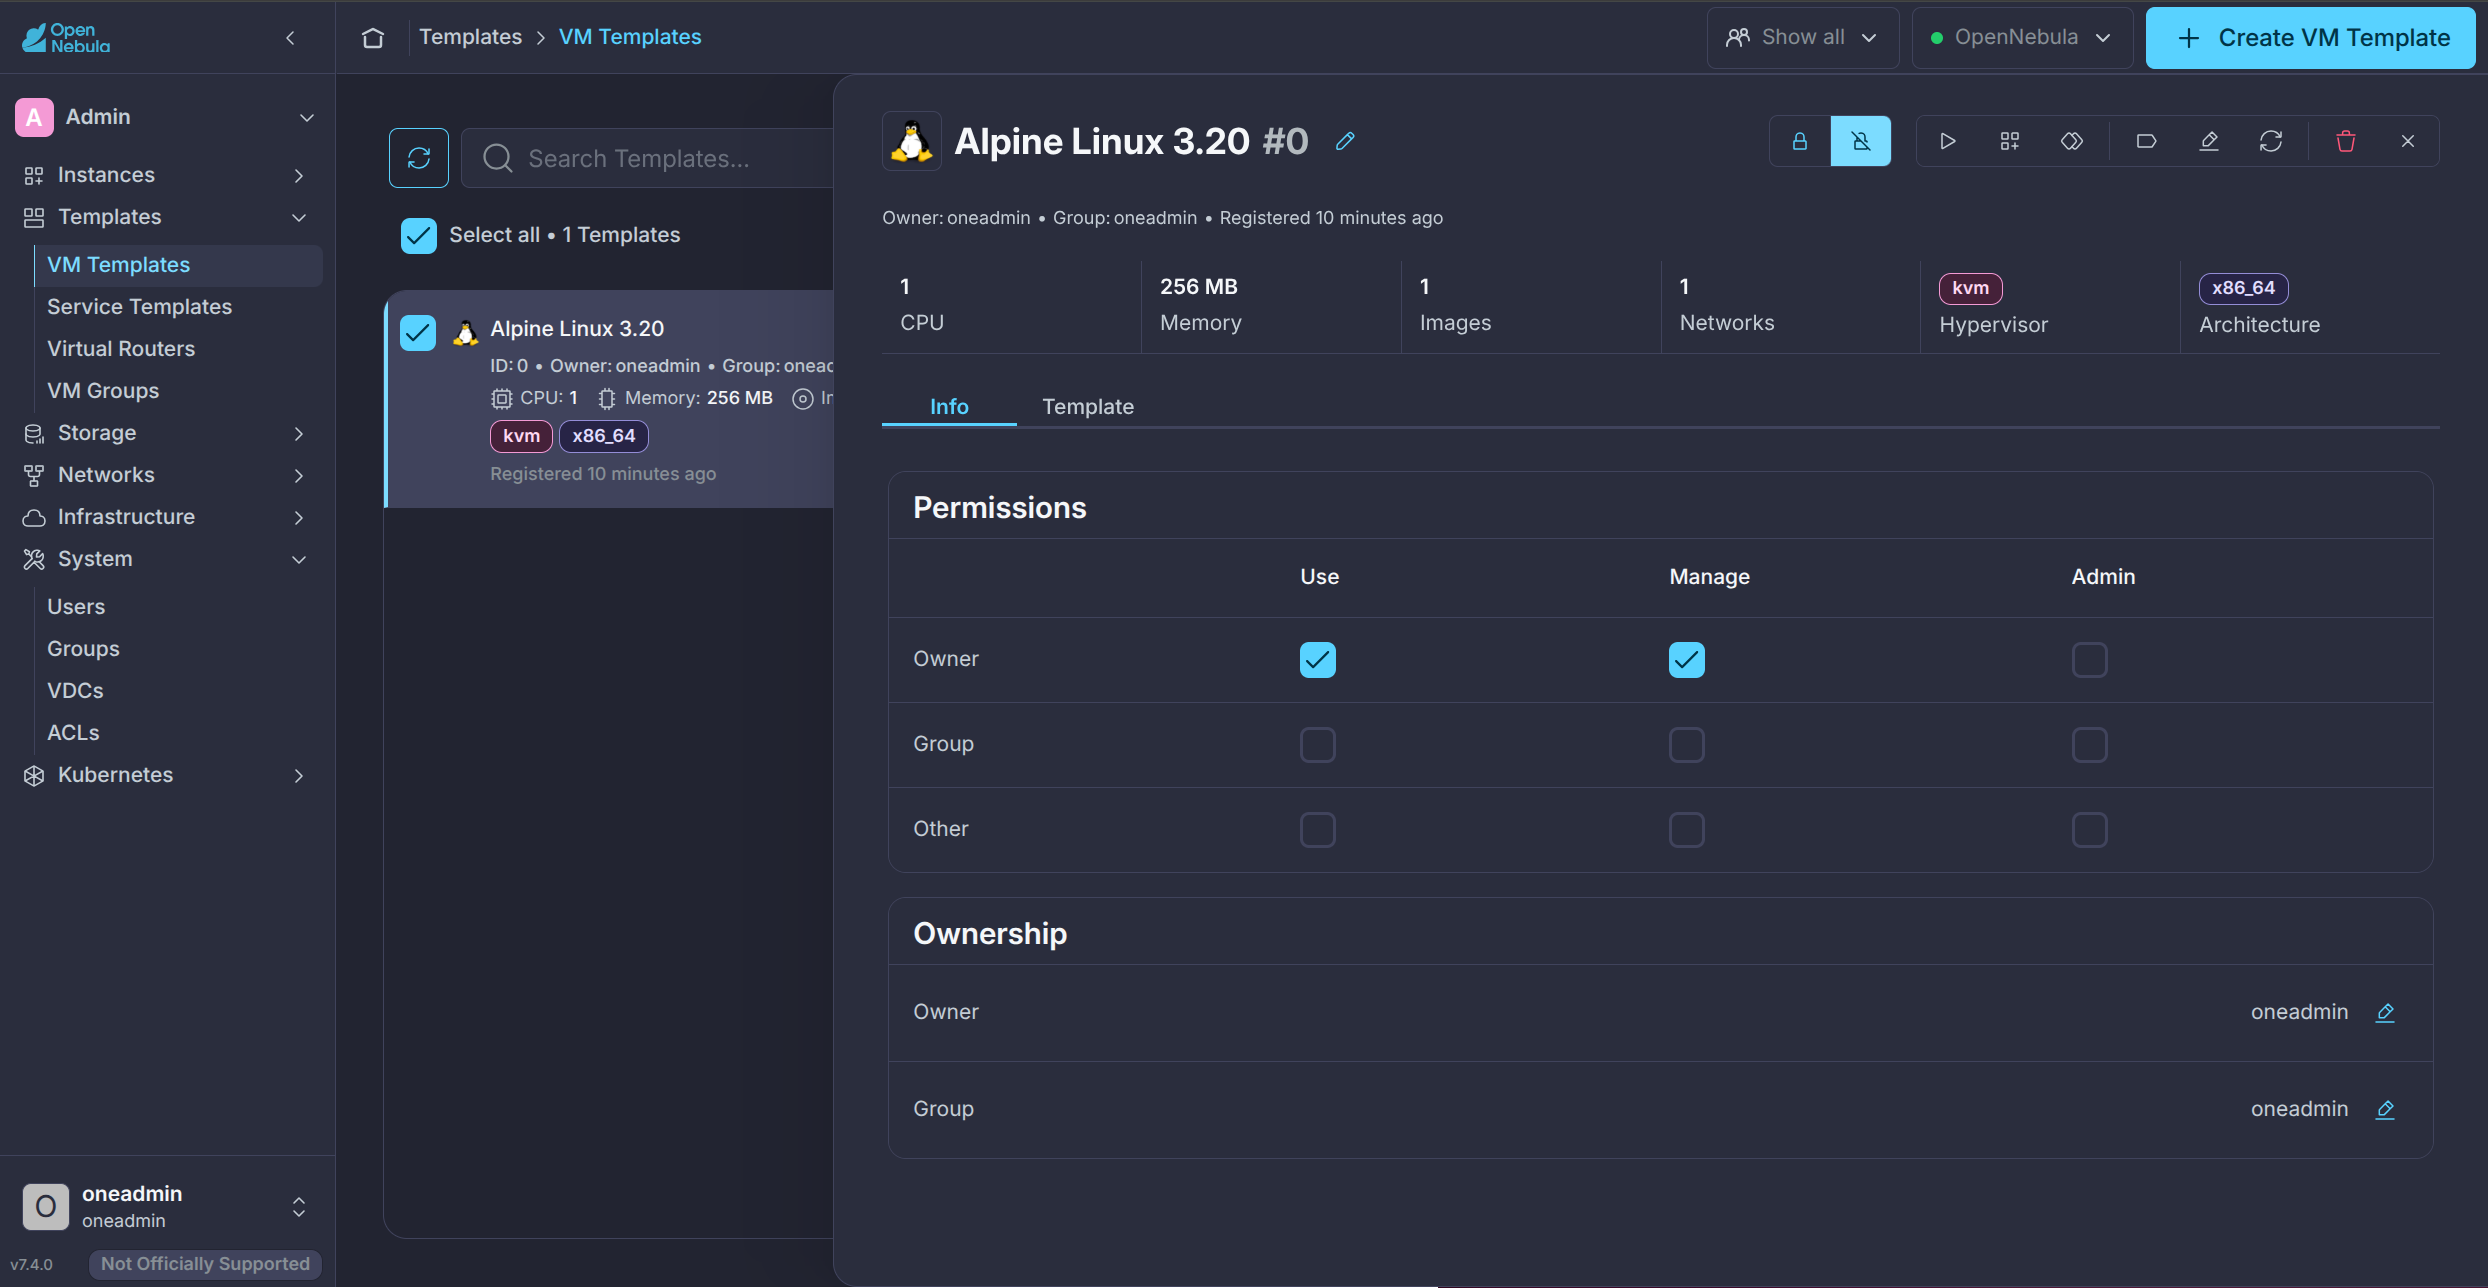Image resolution: width=2488 pixels, height=1288 pixels.
Task: Click the x86_64 Architecture badge in details
Action: [2243, 288]
